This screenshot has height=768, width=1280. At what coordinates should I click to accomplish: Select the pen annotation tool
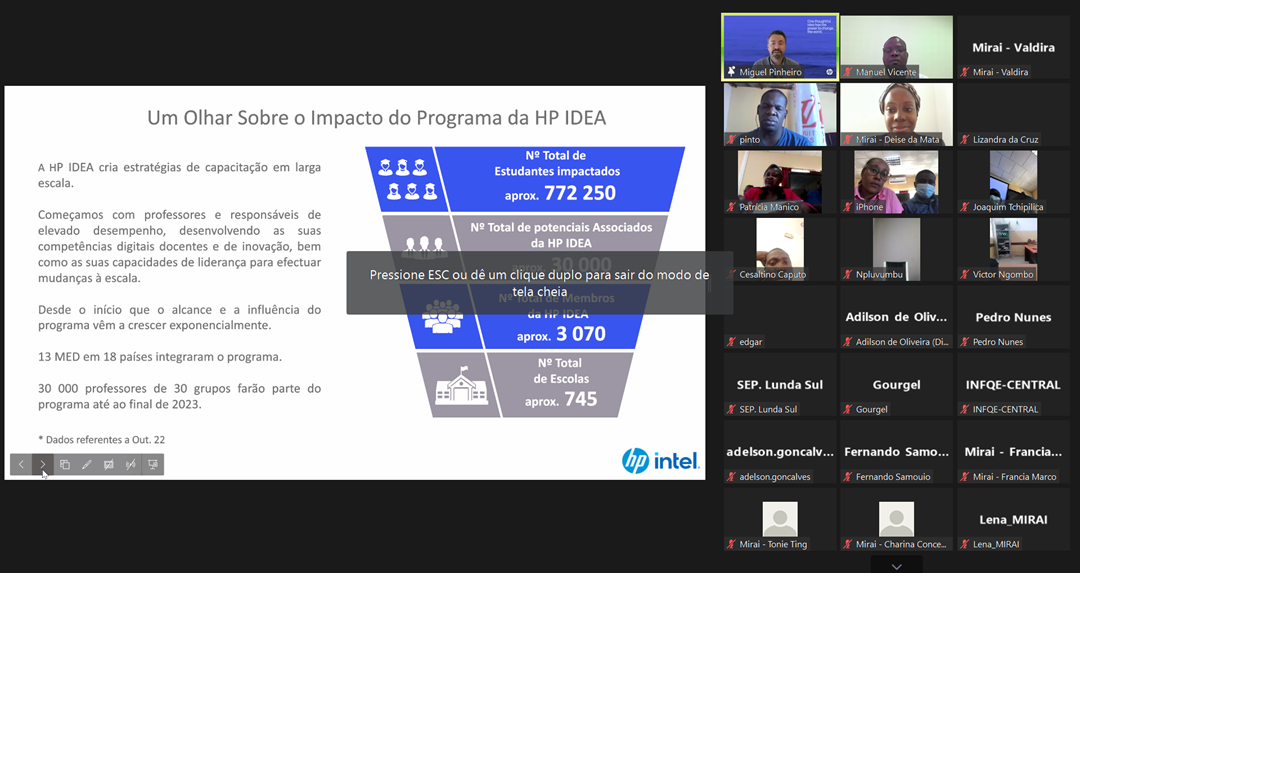pyautogui.click(x=87, y=465)
